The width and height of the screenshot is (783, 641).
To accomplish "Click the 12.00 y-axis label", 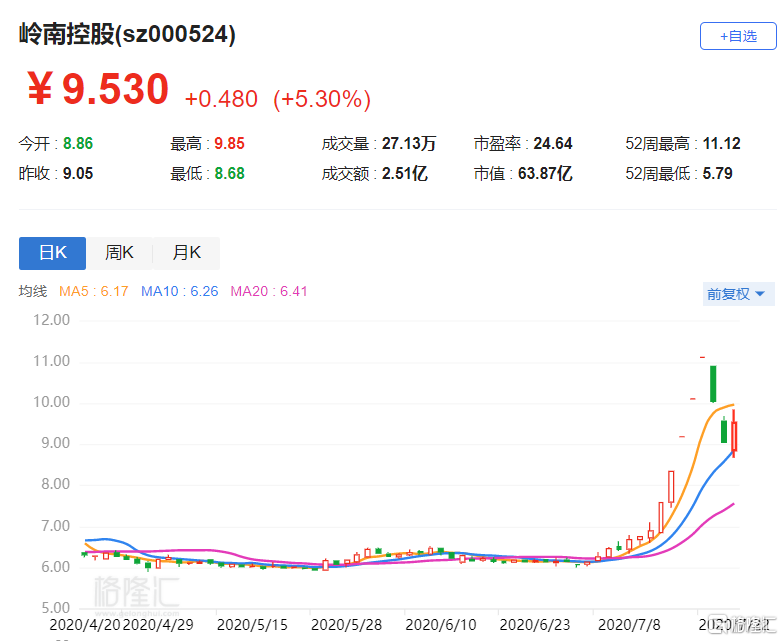I will [x=51, y=320].
